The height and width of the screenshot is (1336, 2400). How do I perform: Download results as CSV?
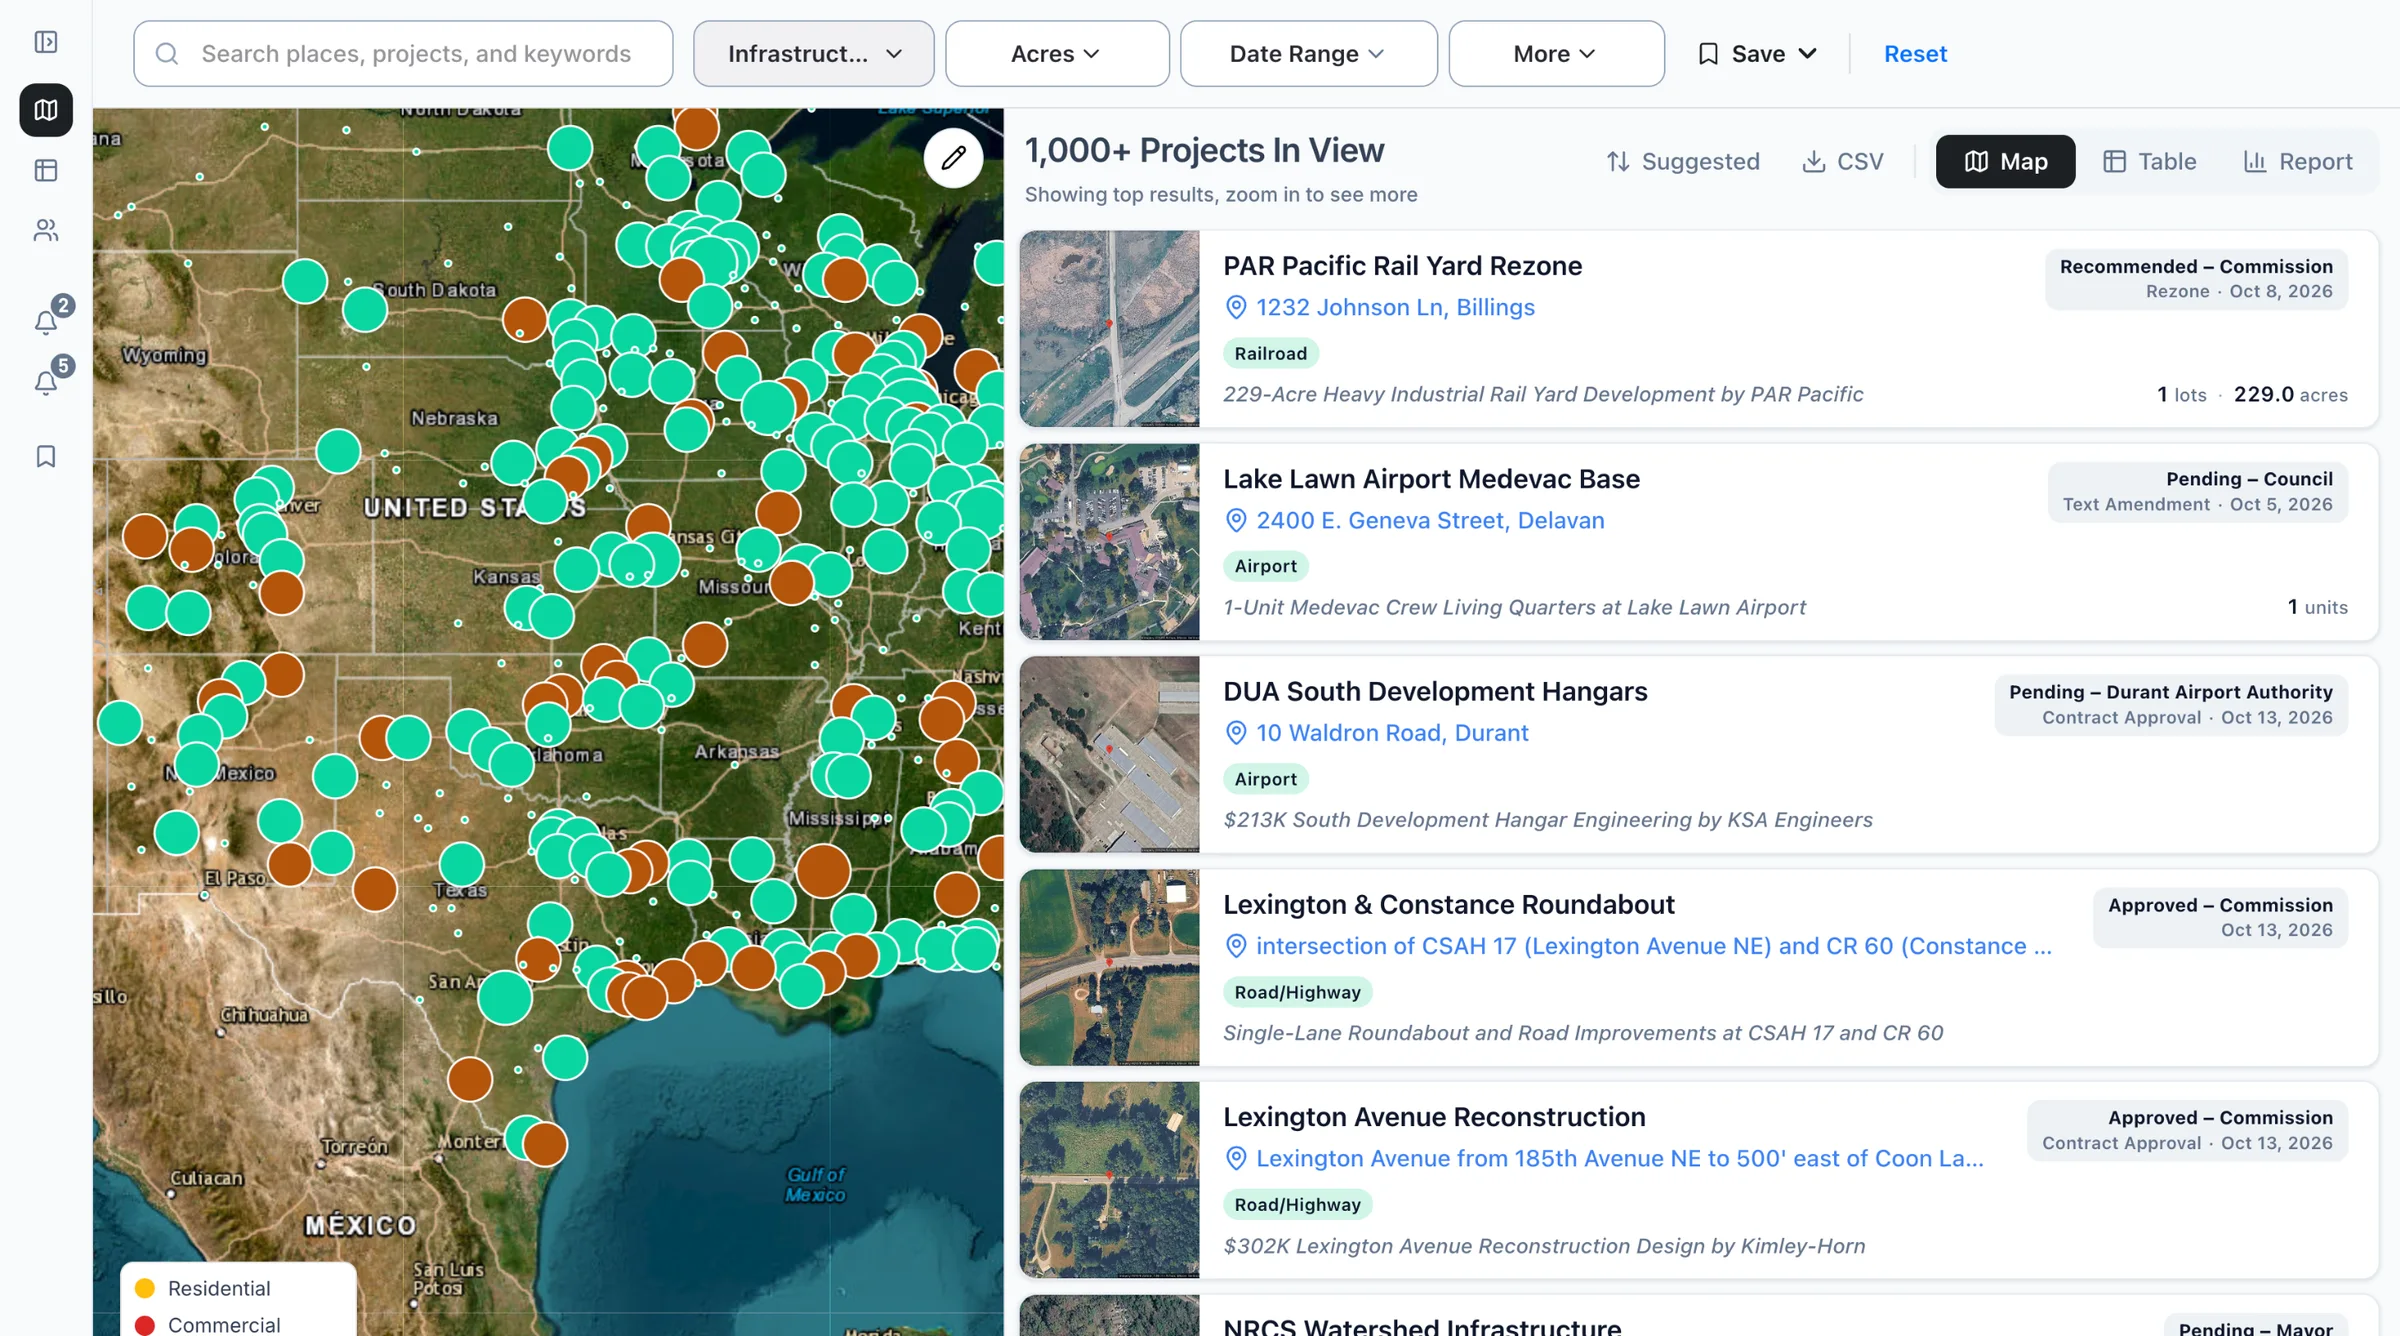[x=1842, y=162]
